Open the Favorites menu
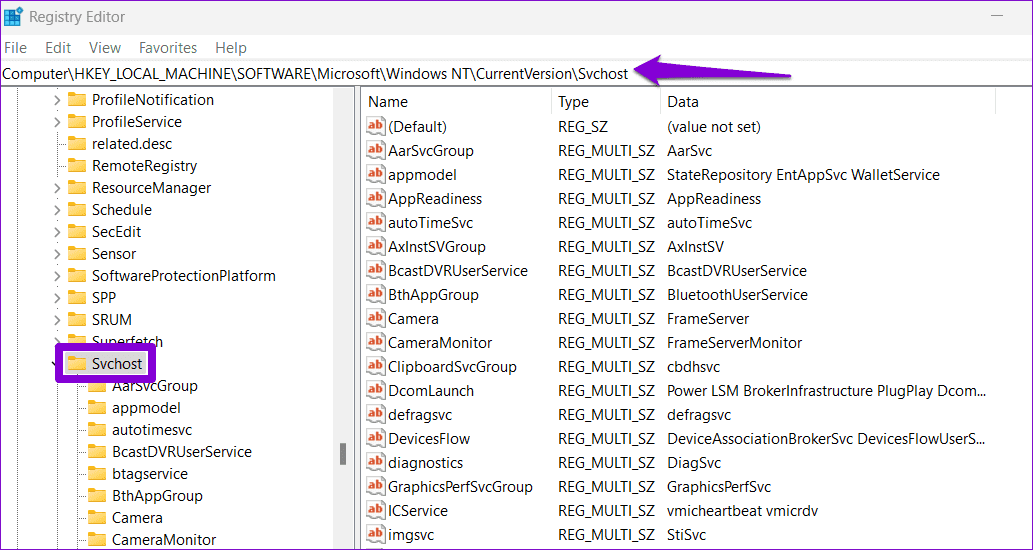This screenshot has height=550, width=1033. pyautogui.click(x=168, y=48)
